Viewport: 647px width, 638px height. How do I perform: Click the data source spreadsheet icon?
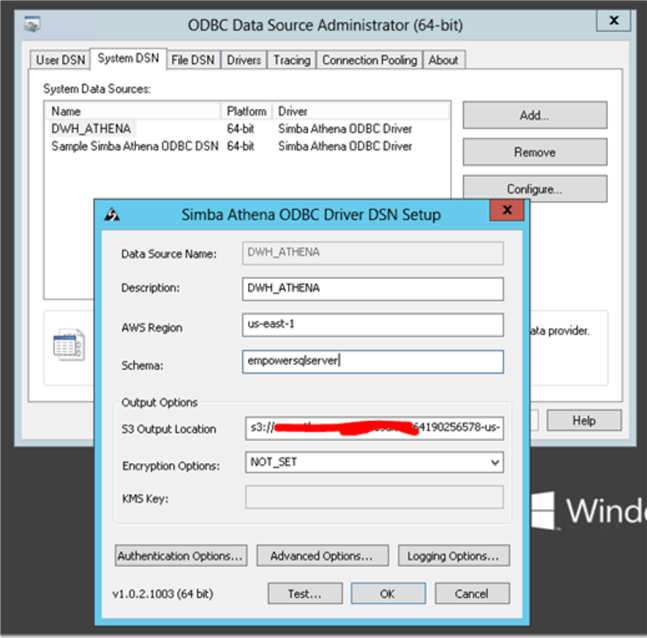coord(68,346)
